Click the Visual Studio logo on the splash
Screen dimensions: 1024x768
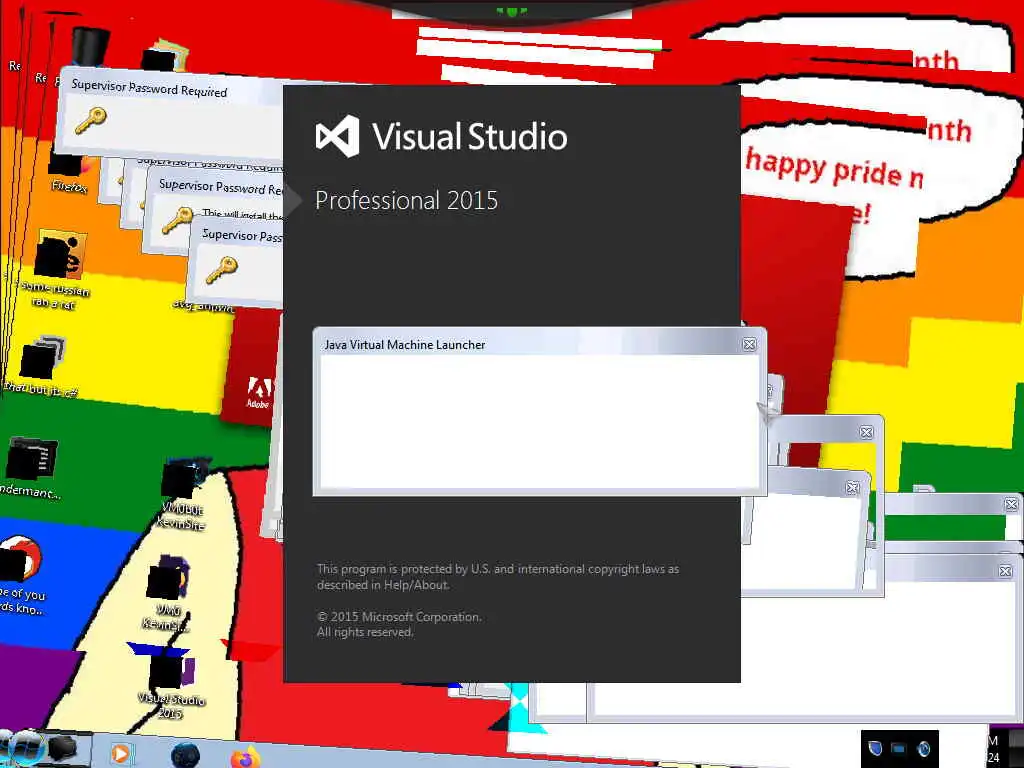(x=338, y=136)
